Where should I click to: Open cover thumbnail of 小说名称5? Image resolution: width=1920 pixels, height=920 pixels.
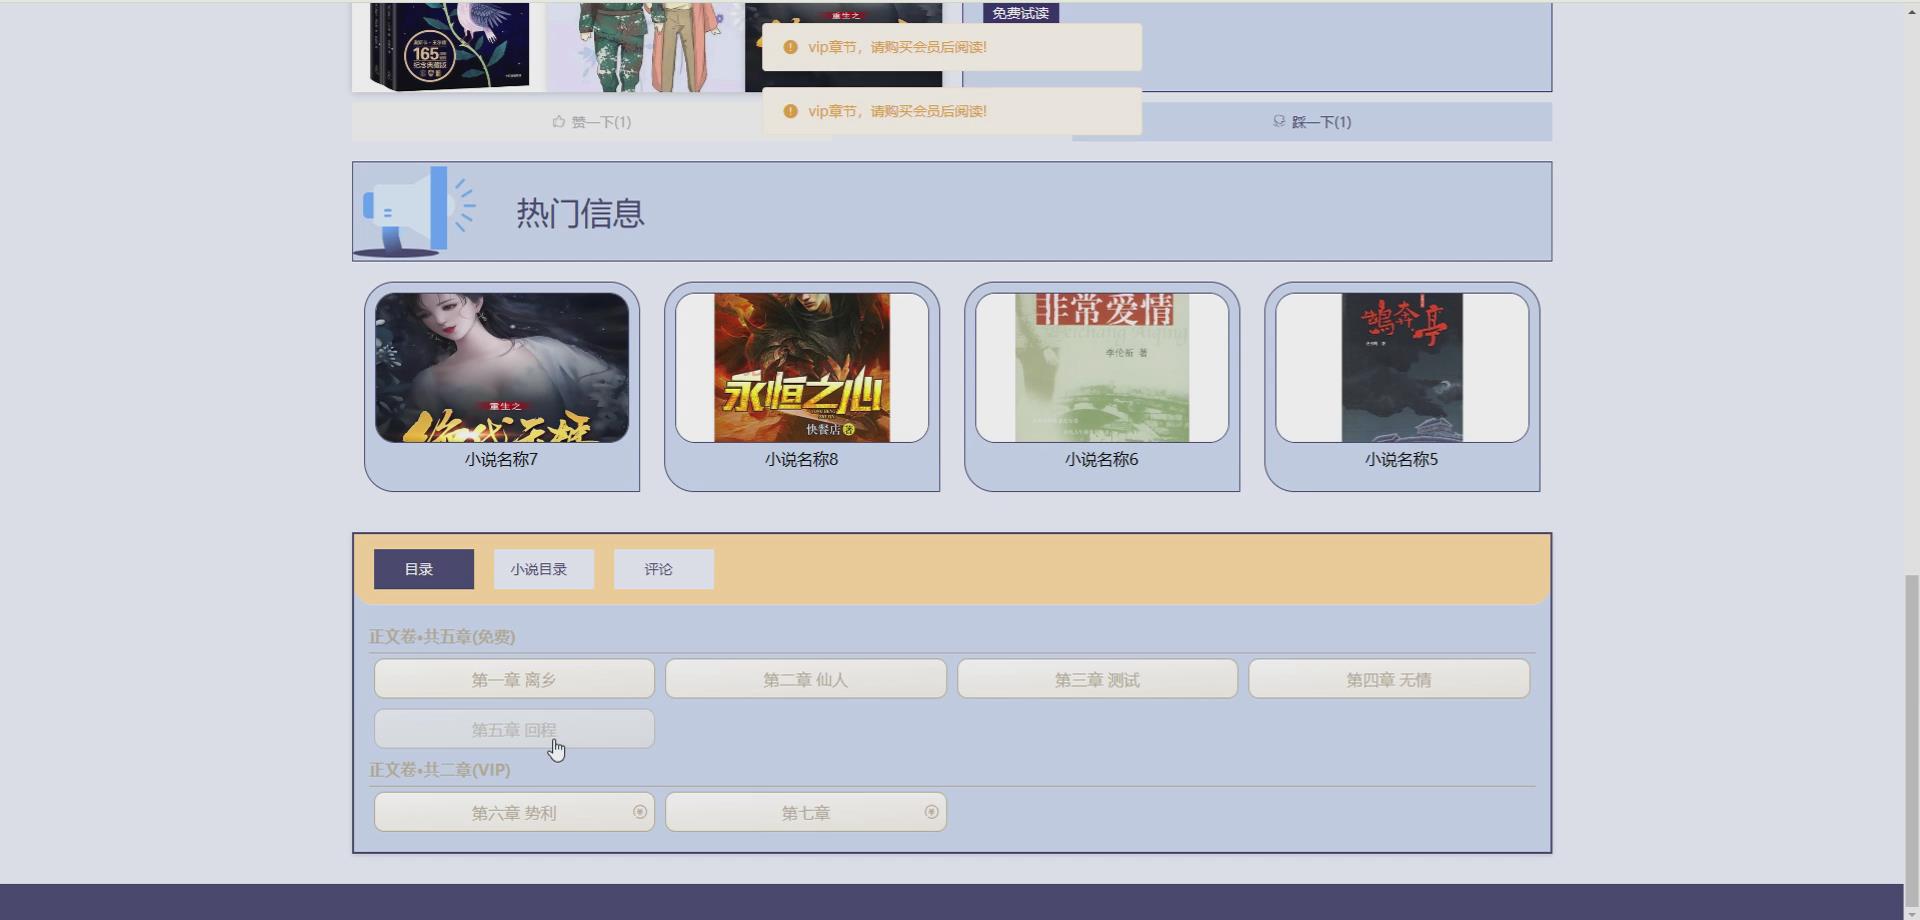click(1402, 367)
